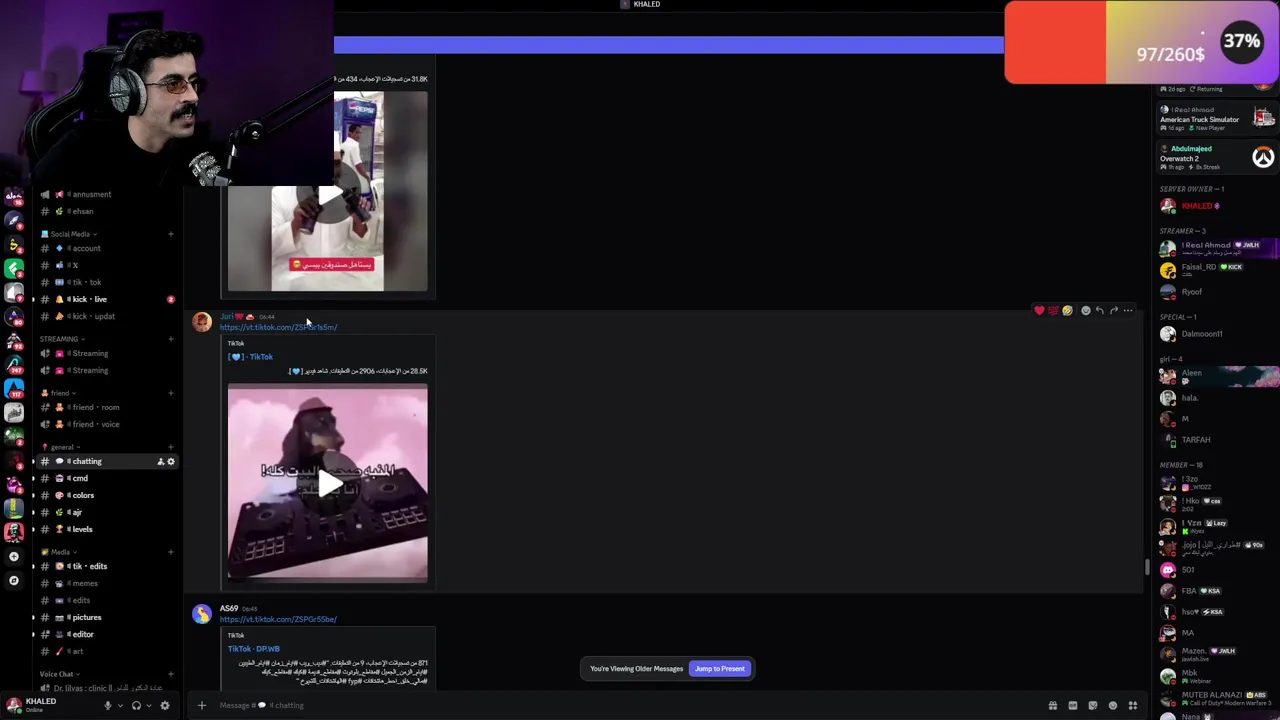Open the chatting channel settings gear
The image size is (1280, 720).
171,462
